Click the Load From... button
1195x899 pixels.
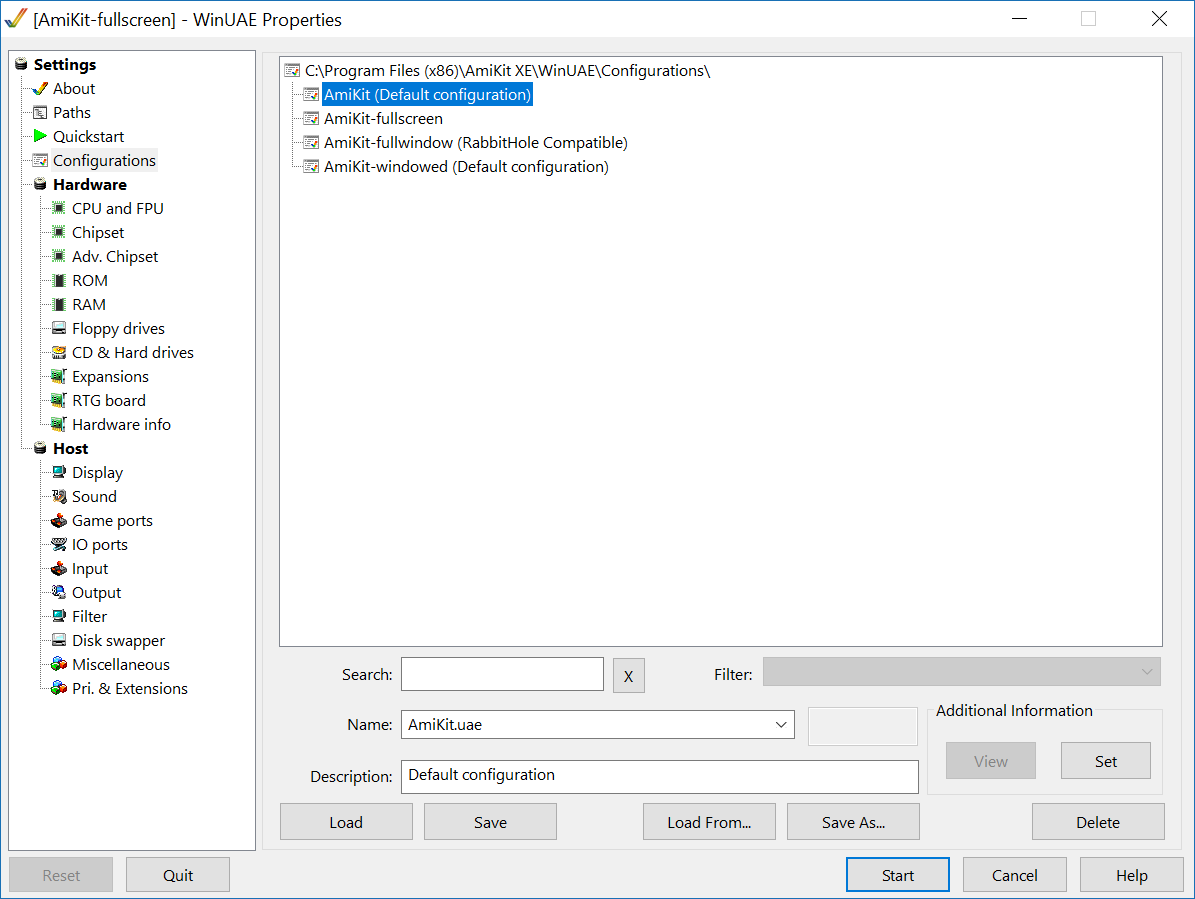click(x=709, y=822)
